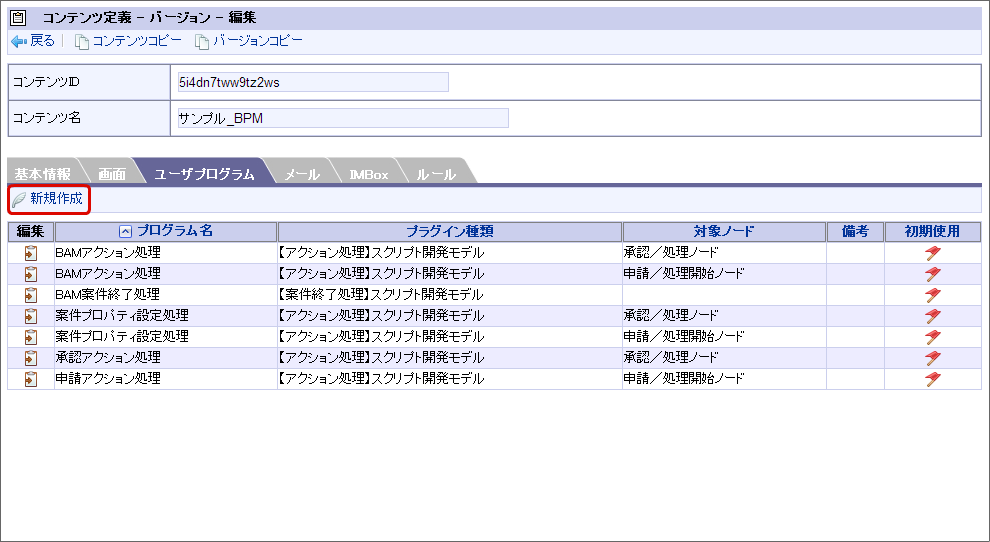This screenshot has height=542, width=990.
Task: Sort by プログラム名 column header
Action: pos(175,231)
